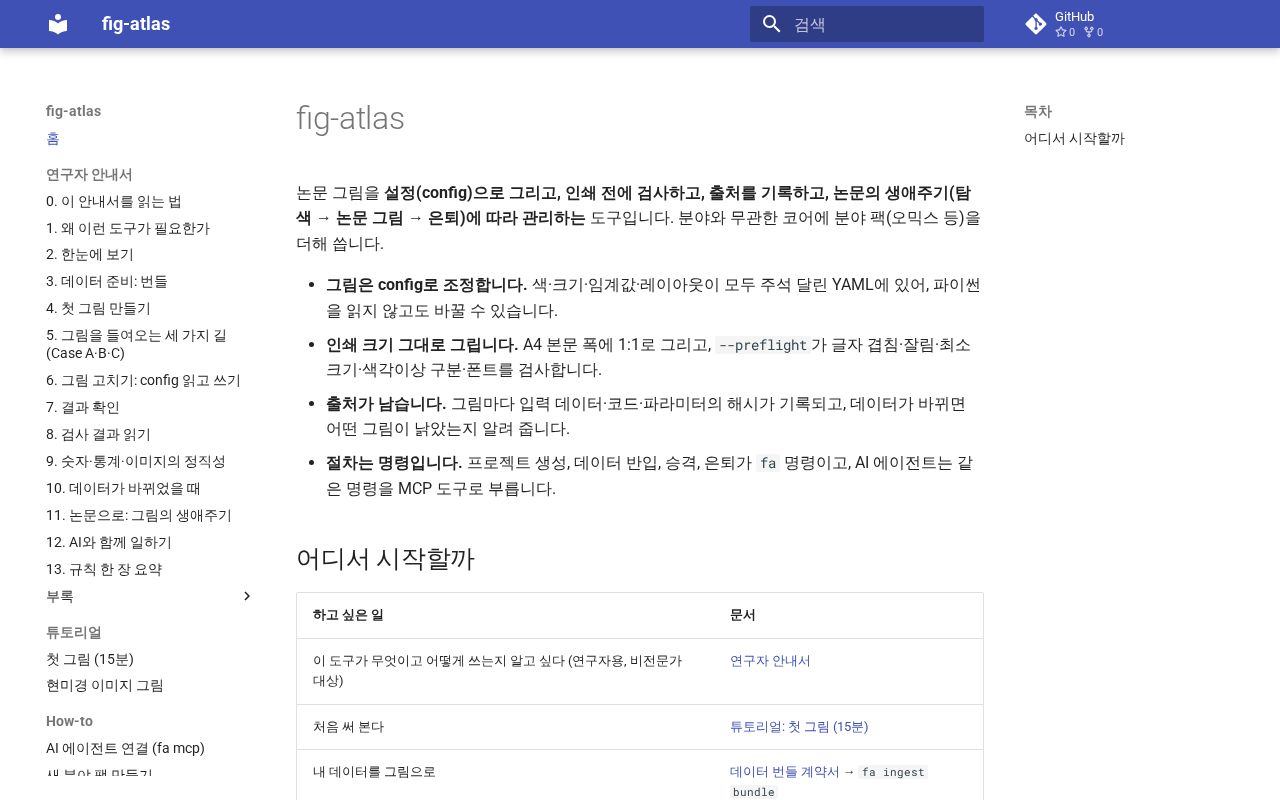Click the main 'fig-atlas' page heading
The height and width of the screenshot is (800, 1280).
click(350, 118)
